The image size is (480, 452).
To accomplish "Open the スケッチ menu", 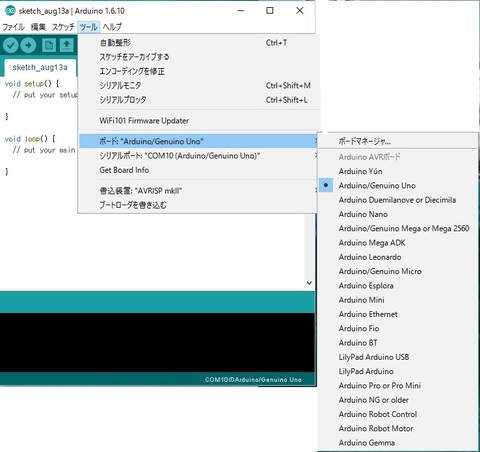I will coord(63,27).
